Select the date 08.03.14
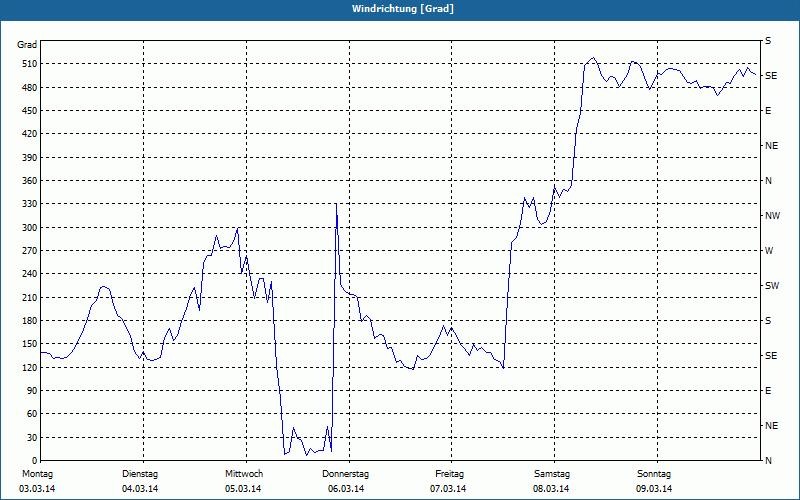The image size is (800, 500). (551, 489)
